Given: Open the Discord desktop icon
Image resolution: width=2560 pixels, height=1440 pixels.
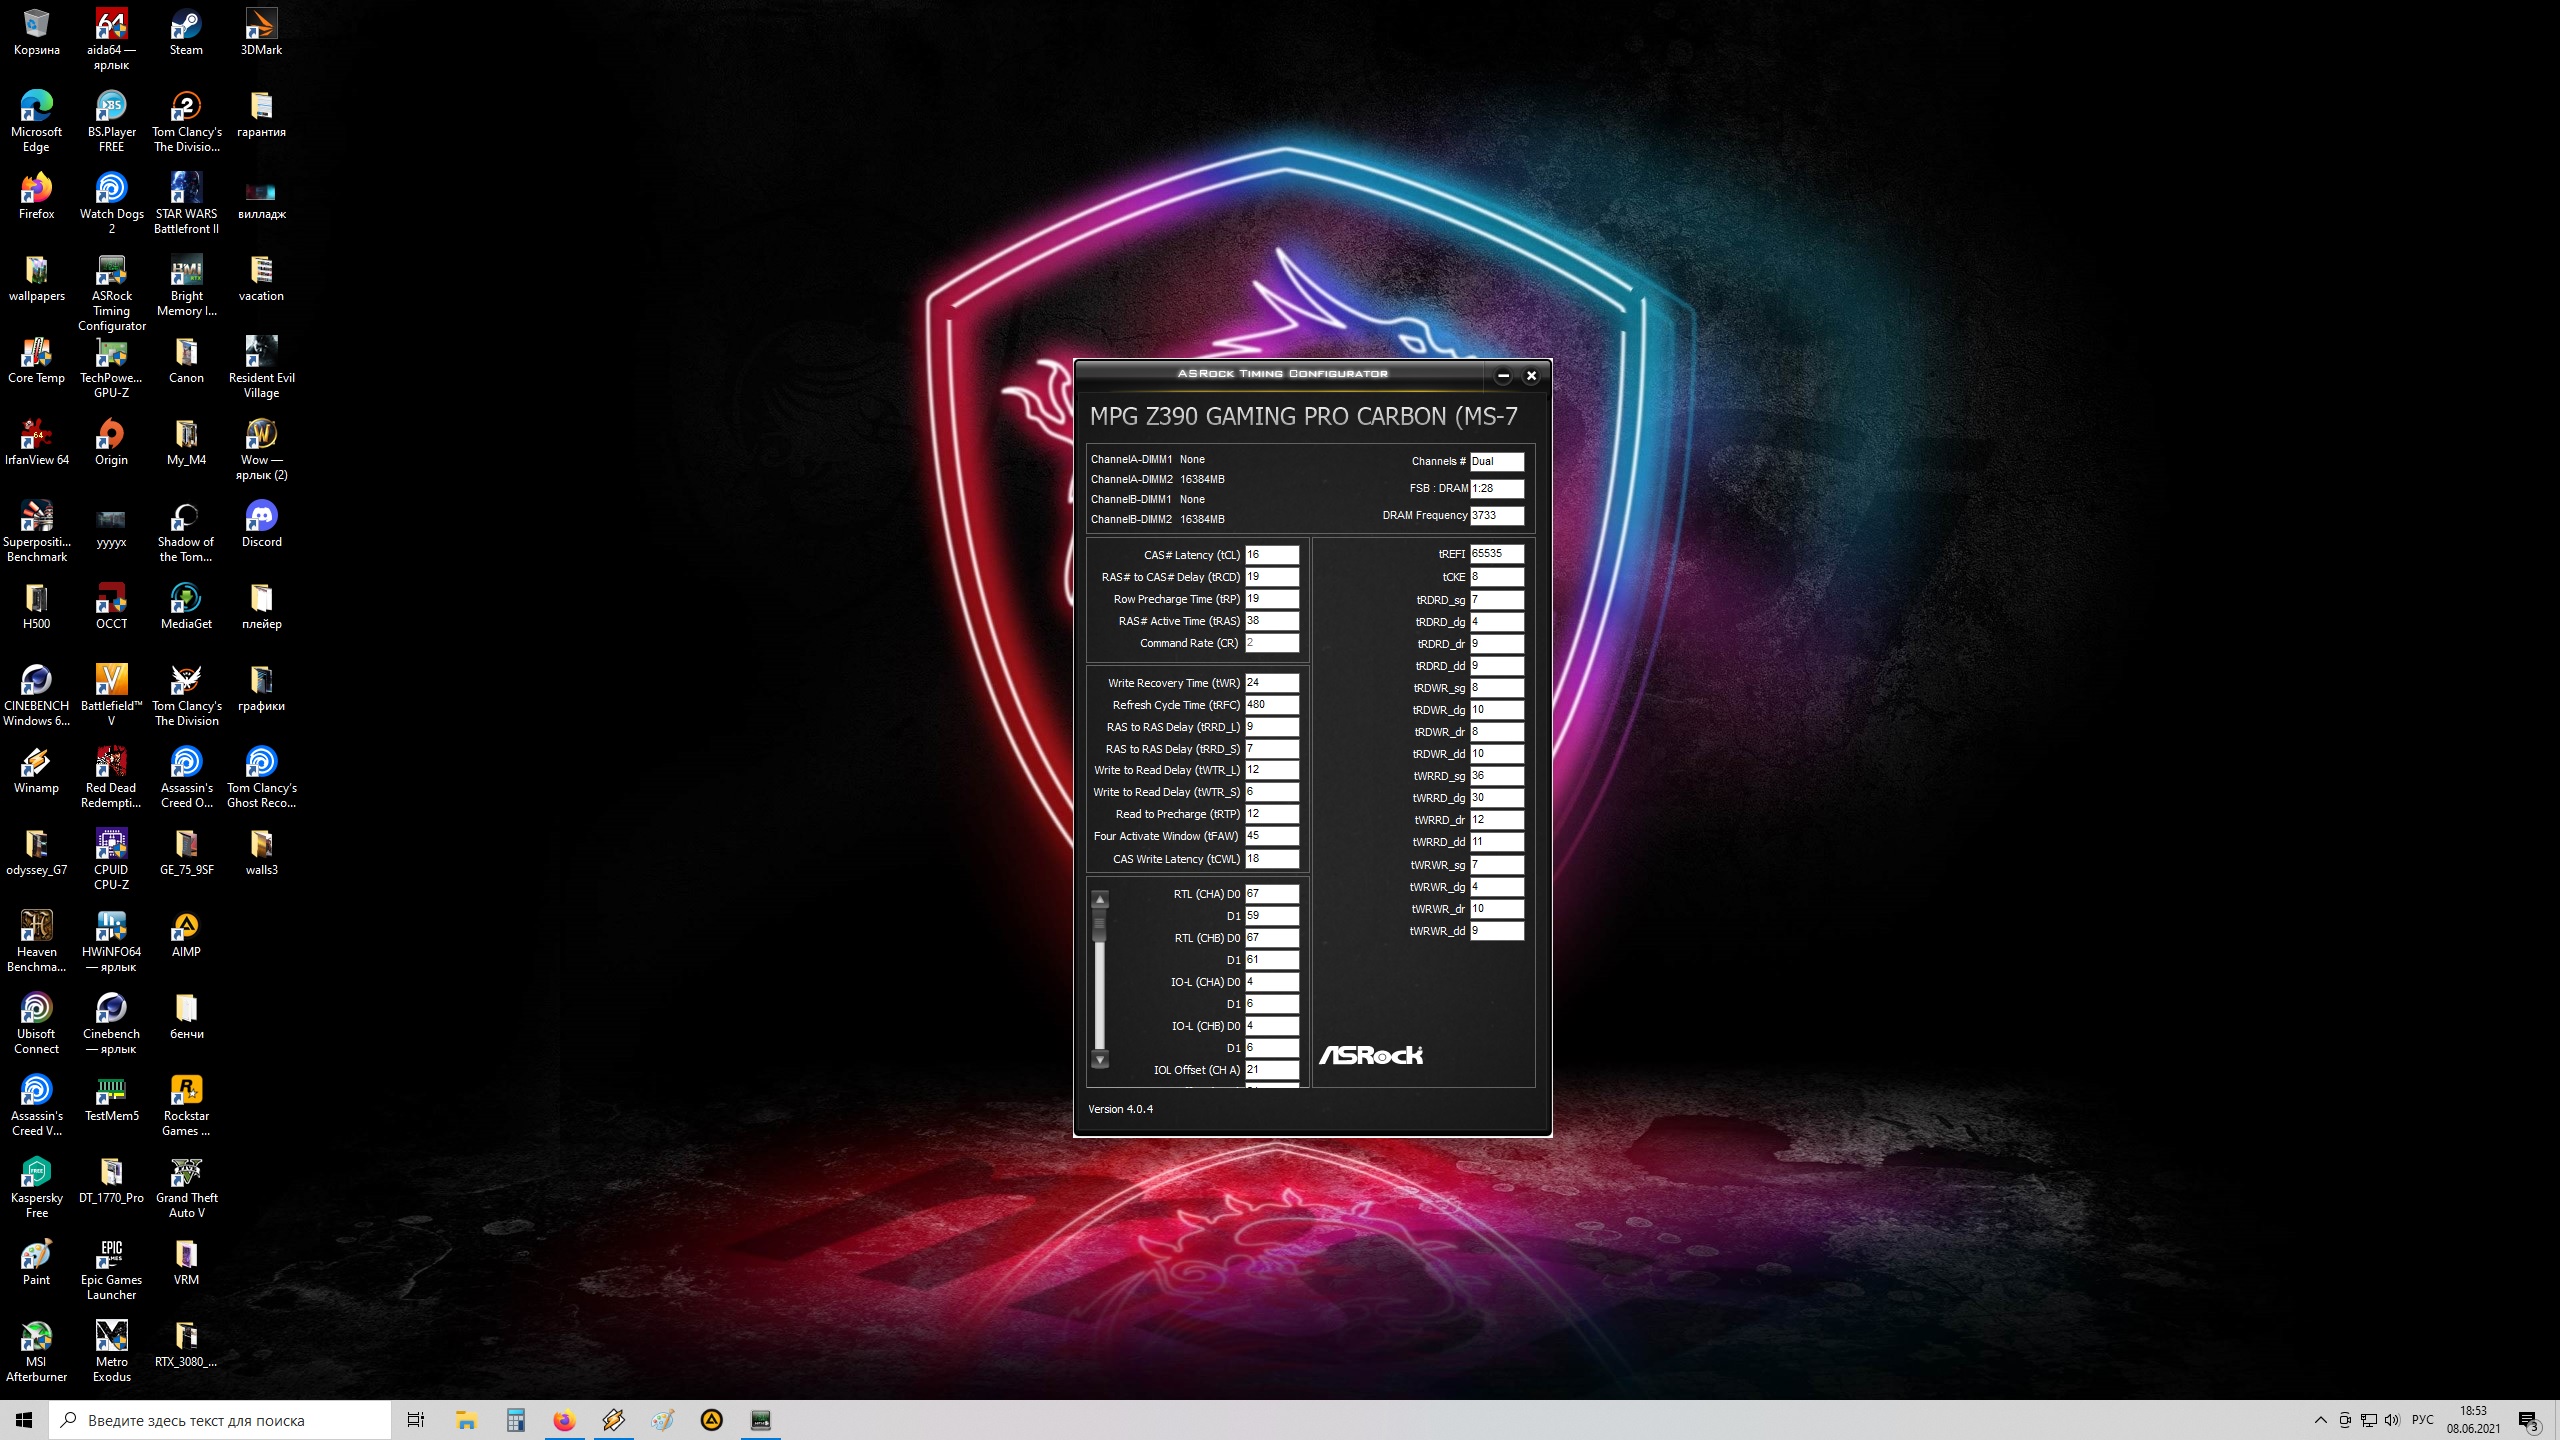Looking at the screenshot, I should tap(261, 517).
